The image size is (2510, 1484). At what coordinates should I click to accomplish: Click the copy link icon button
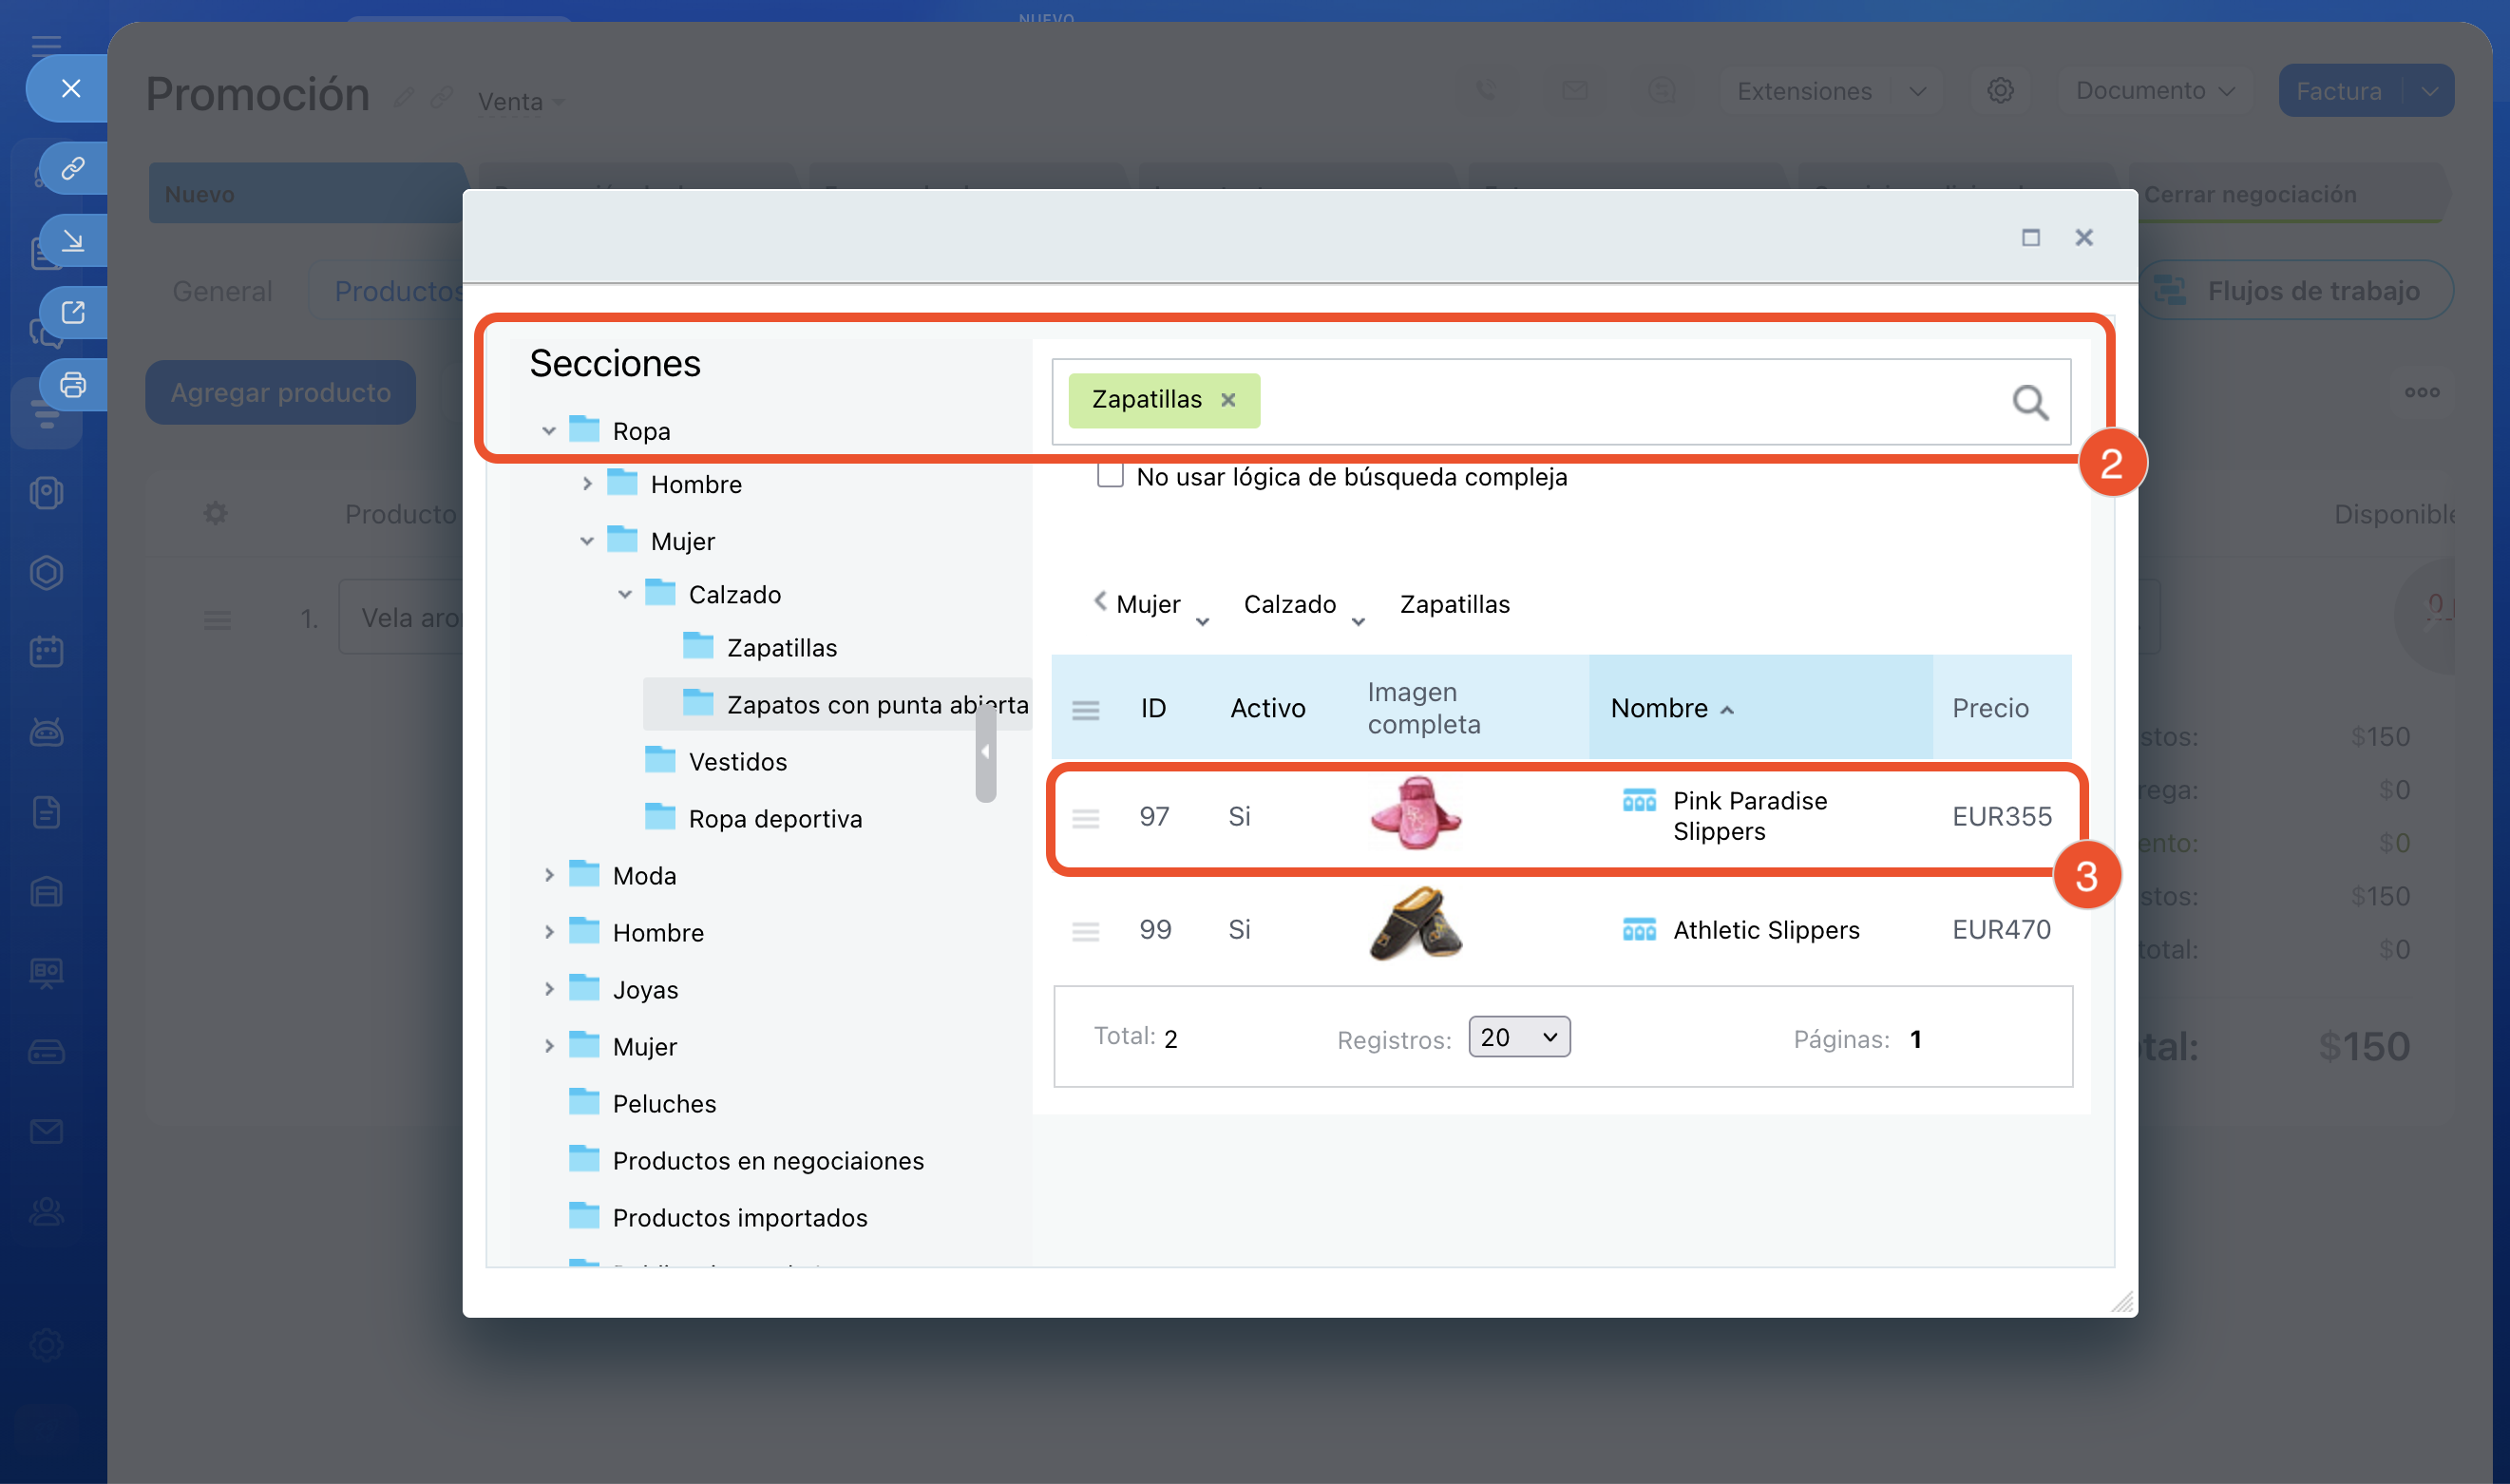click(73, 167)
